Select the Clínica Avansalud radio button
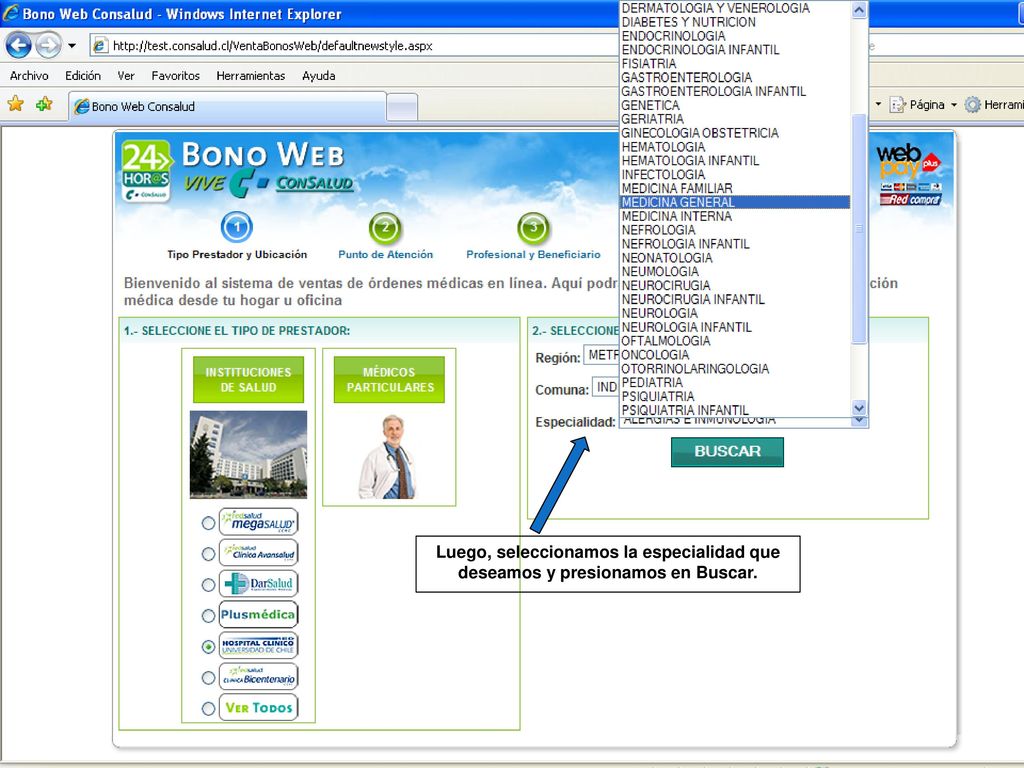This screenshot has height=768, width=1024. click(x=208, y=554)
